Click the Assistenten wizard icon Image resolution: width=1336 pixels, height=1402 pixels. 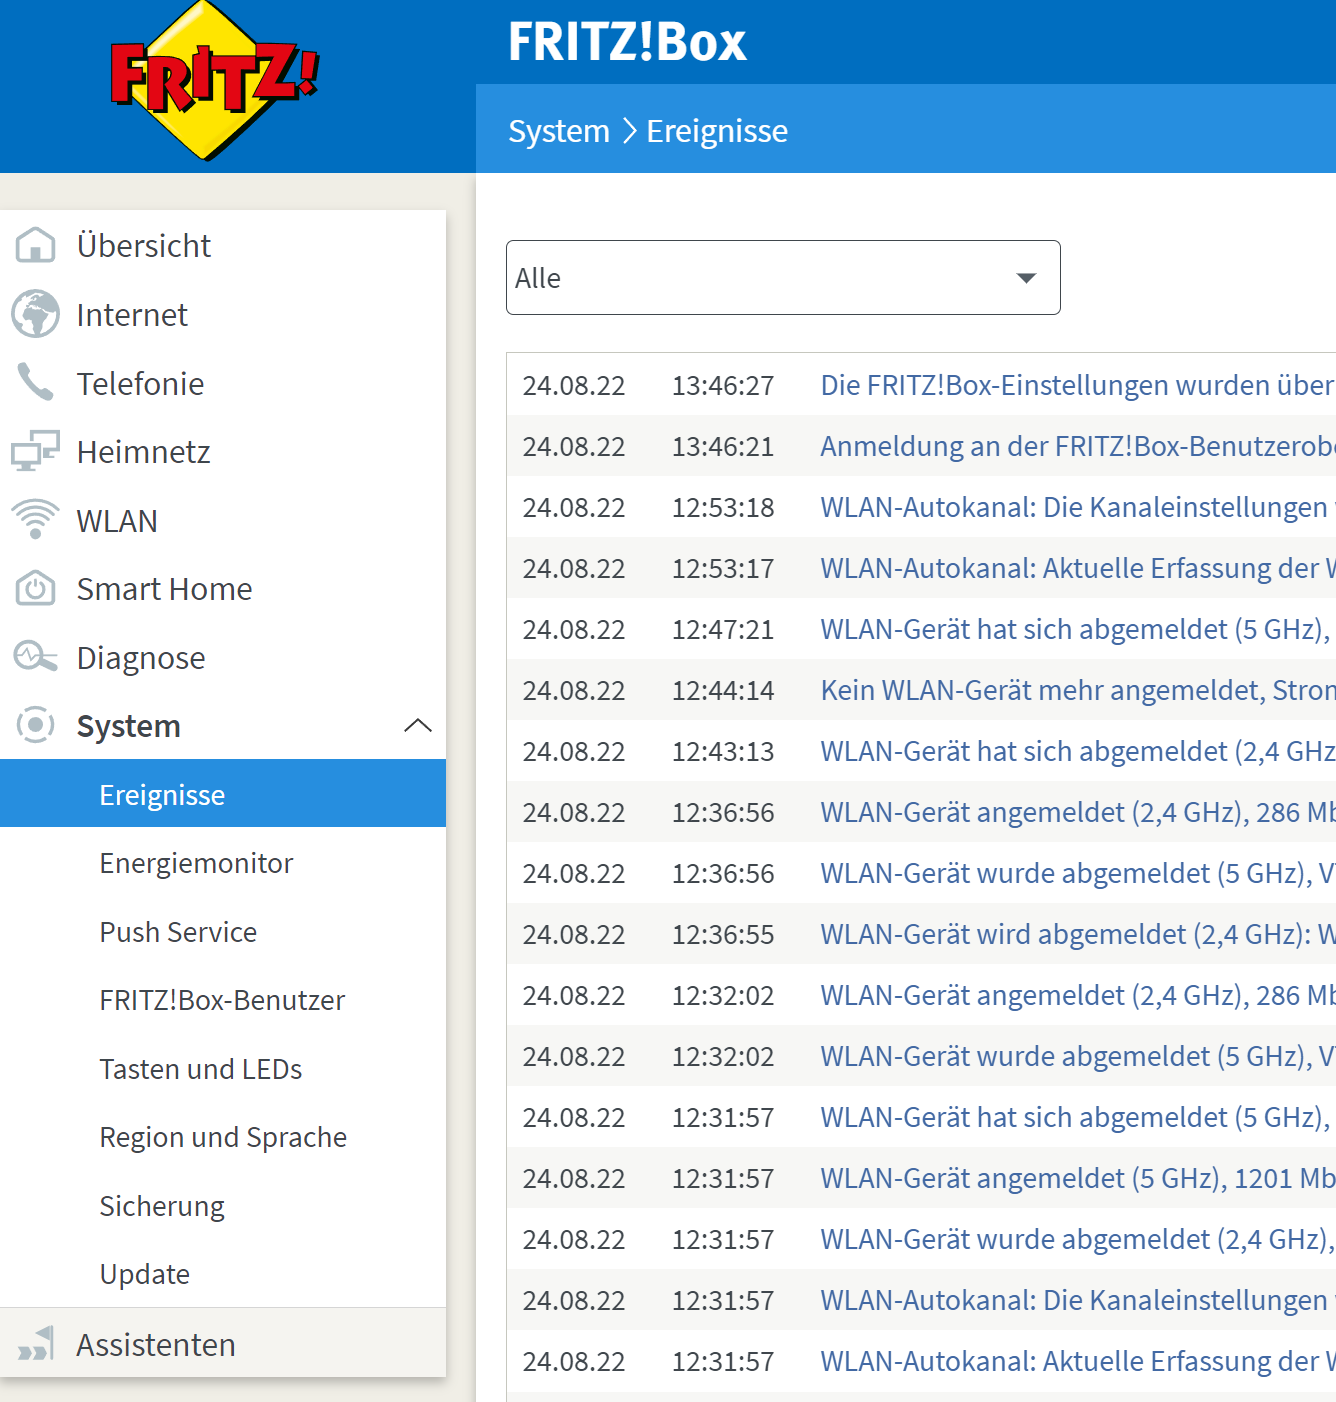(x=35, y=1344)
